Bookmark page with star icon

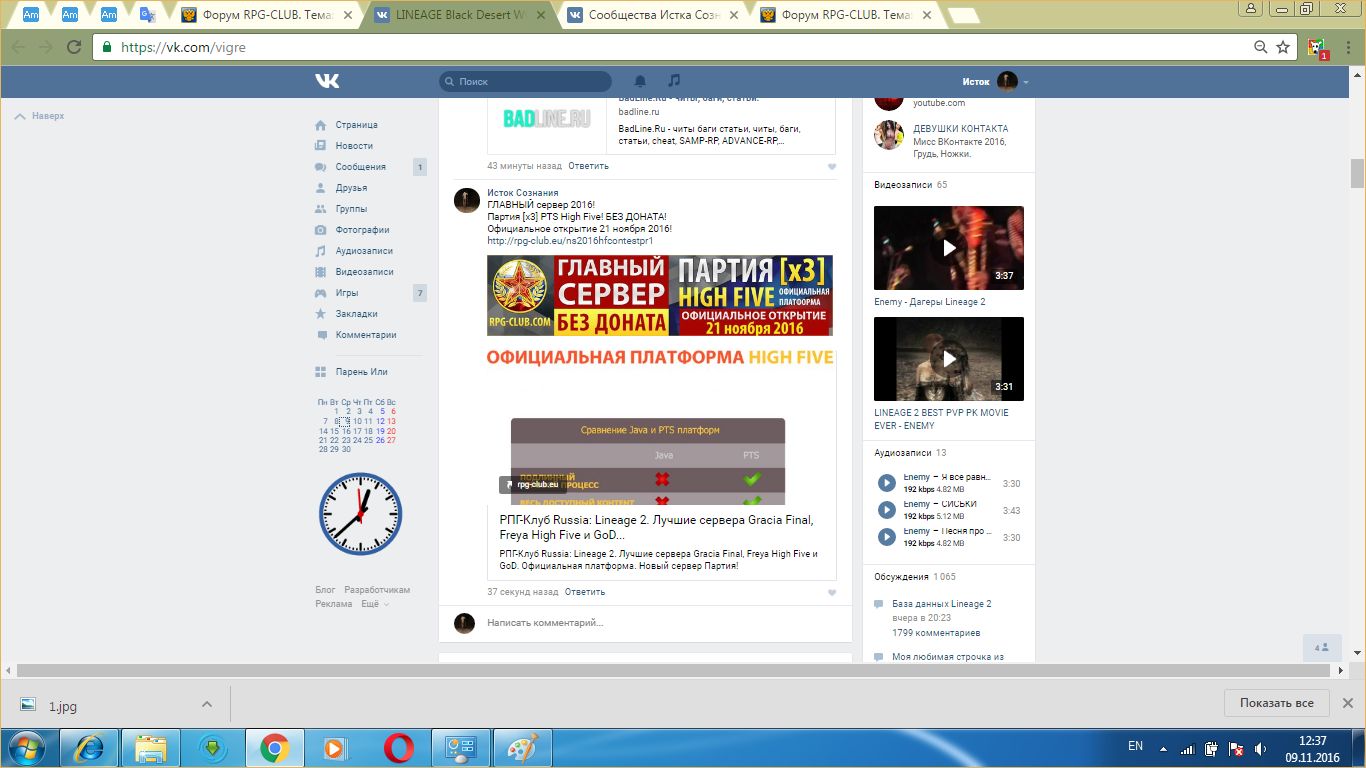coord(1283,47)
